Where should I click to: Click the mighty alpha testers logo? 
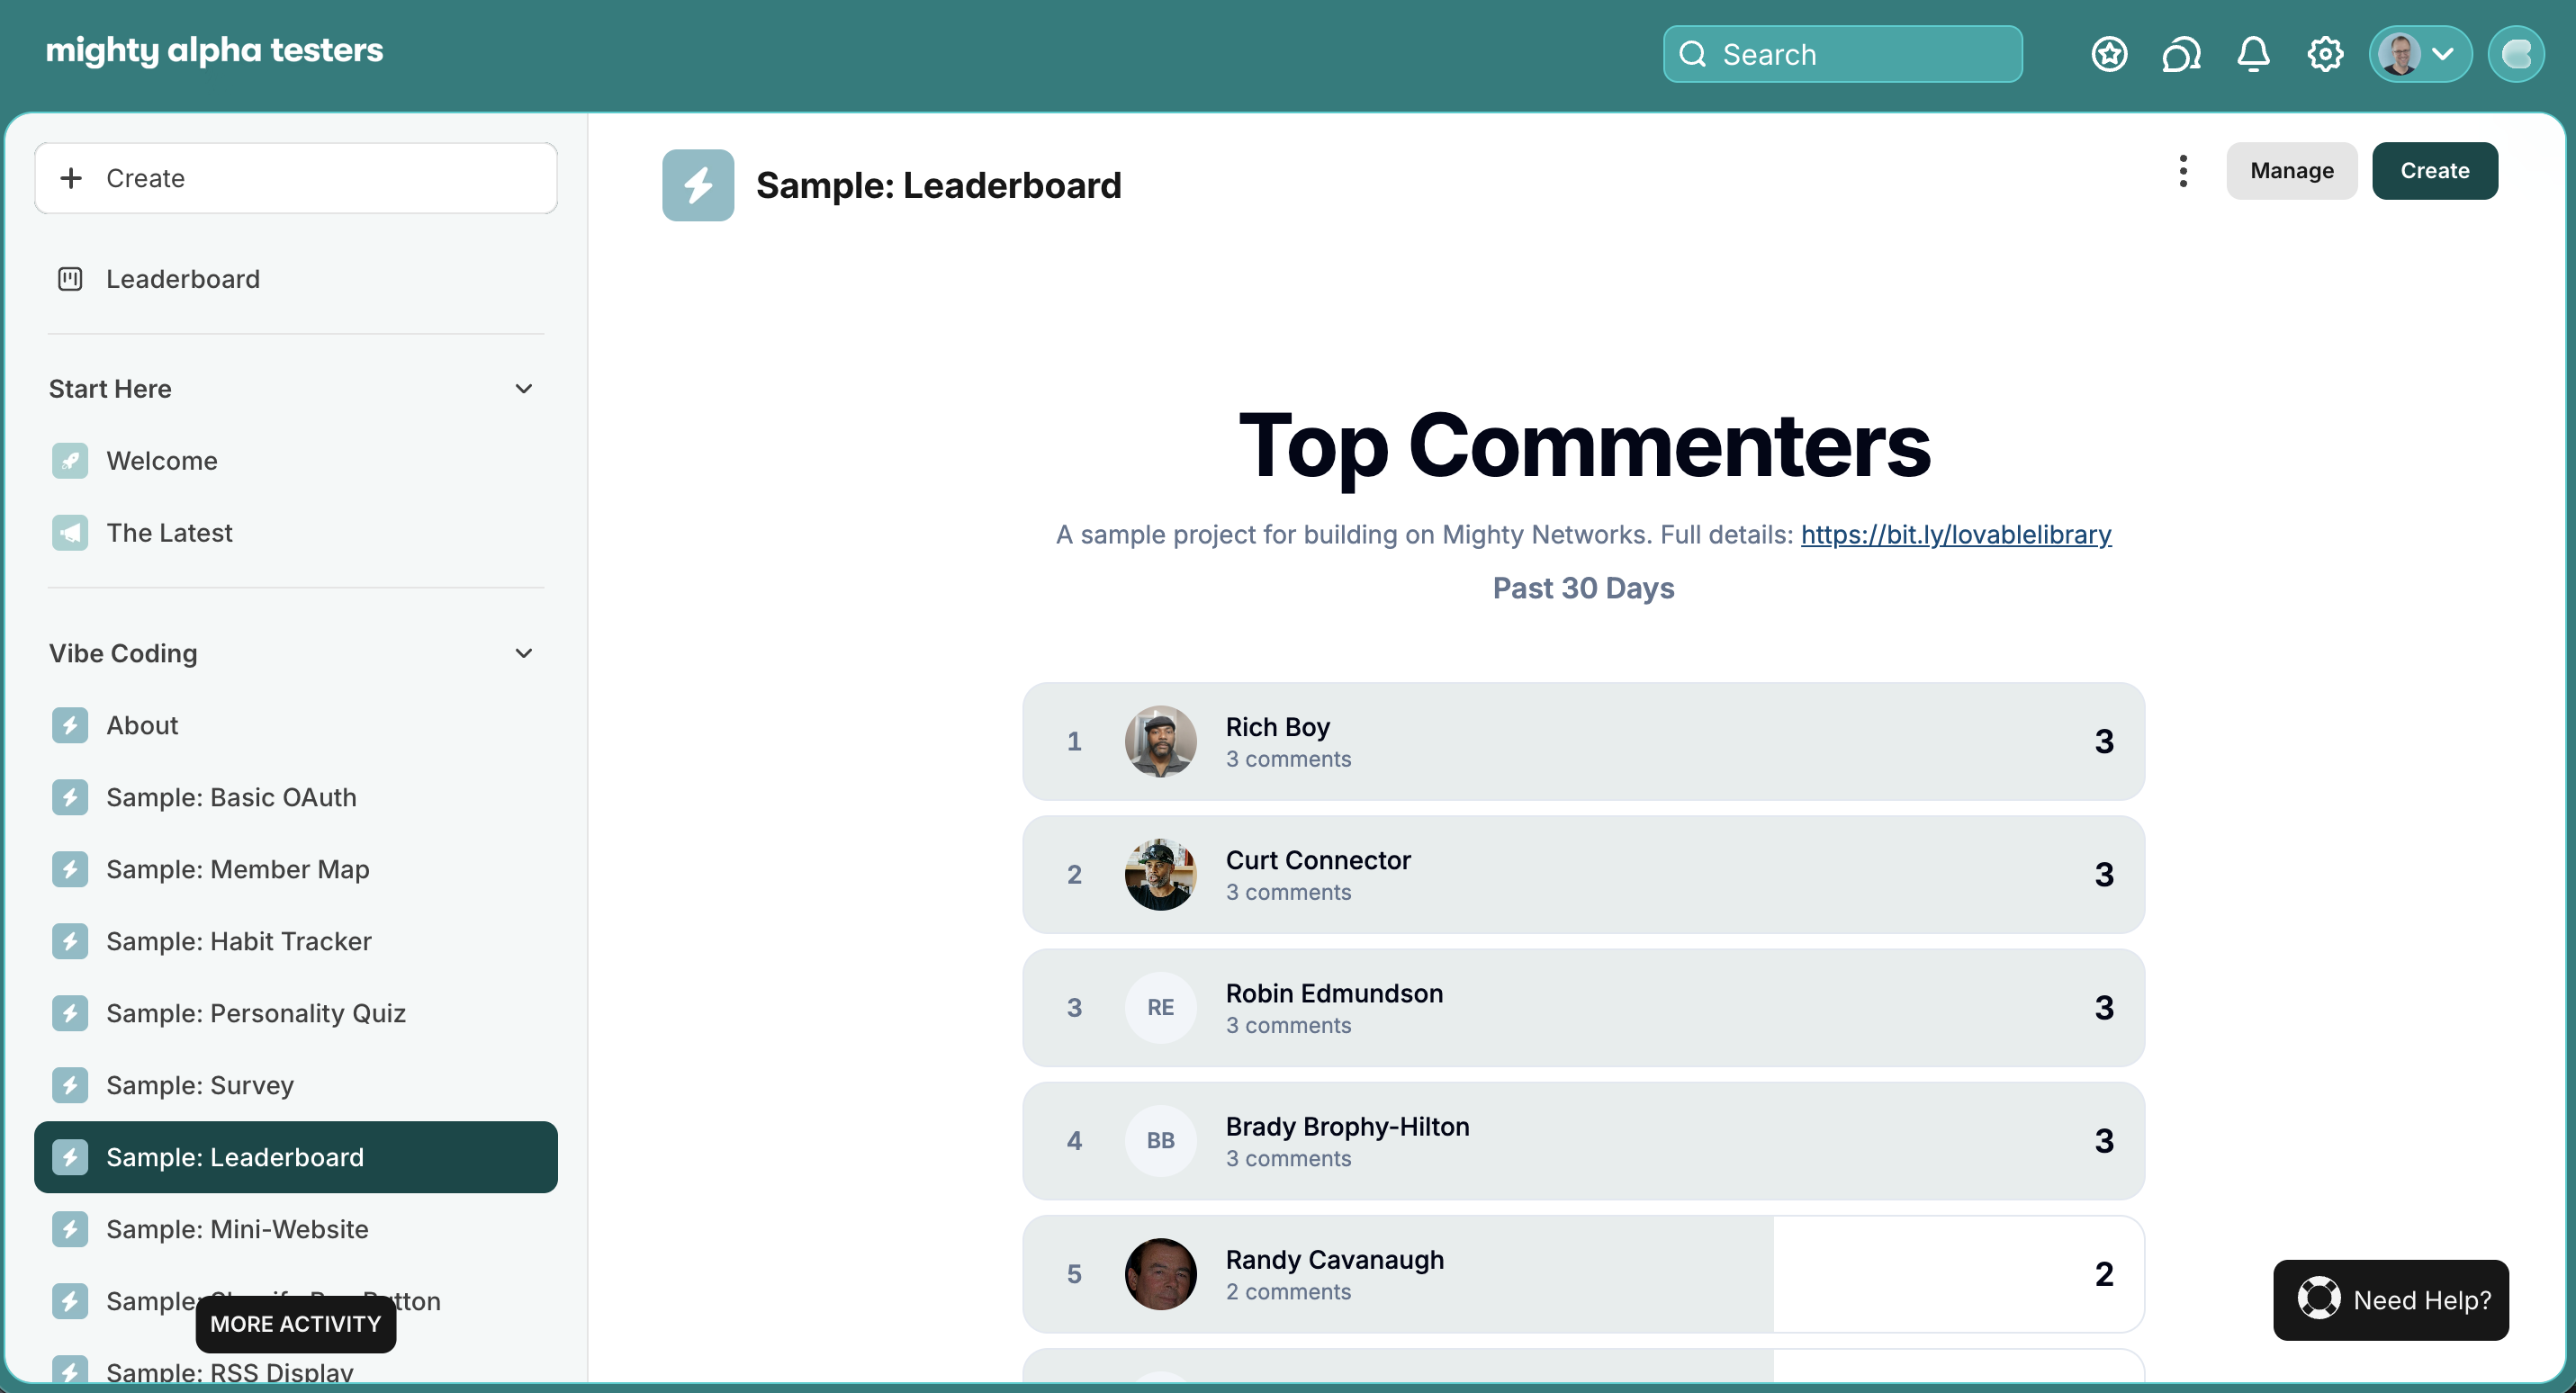214,50
